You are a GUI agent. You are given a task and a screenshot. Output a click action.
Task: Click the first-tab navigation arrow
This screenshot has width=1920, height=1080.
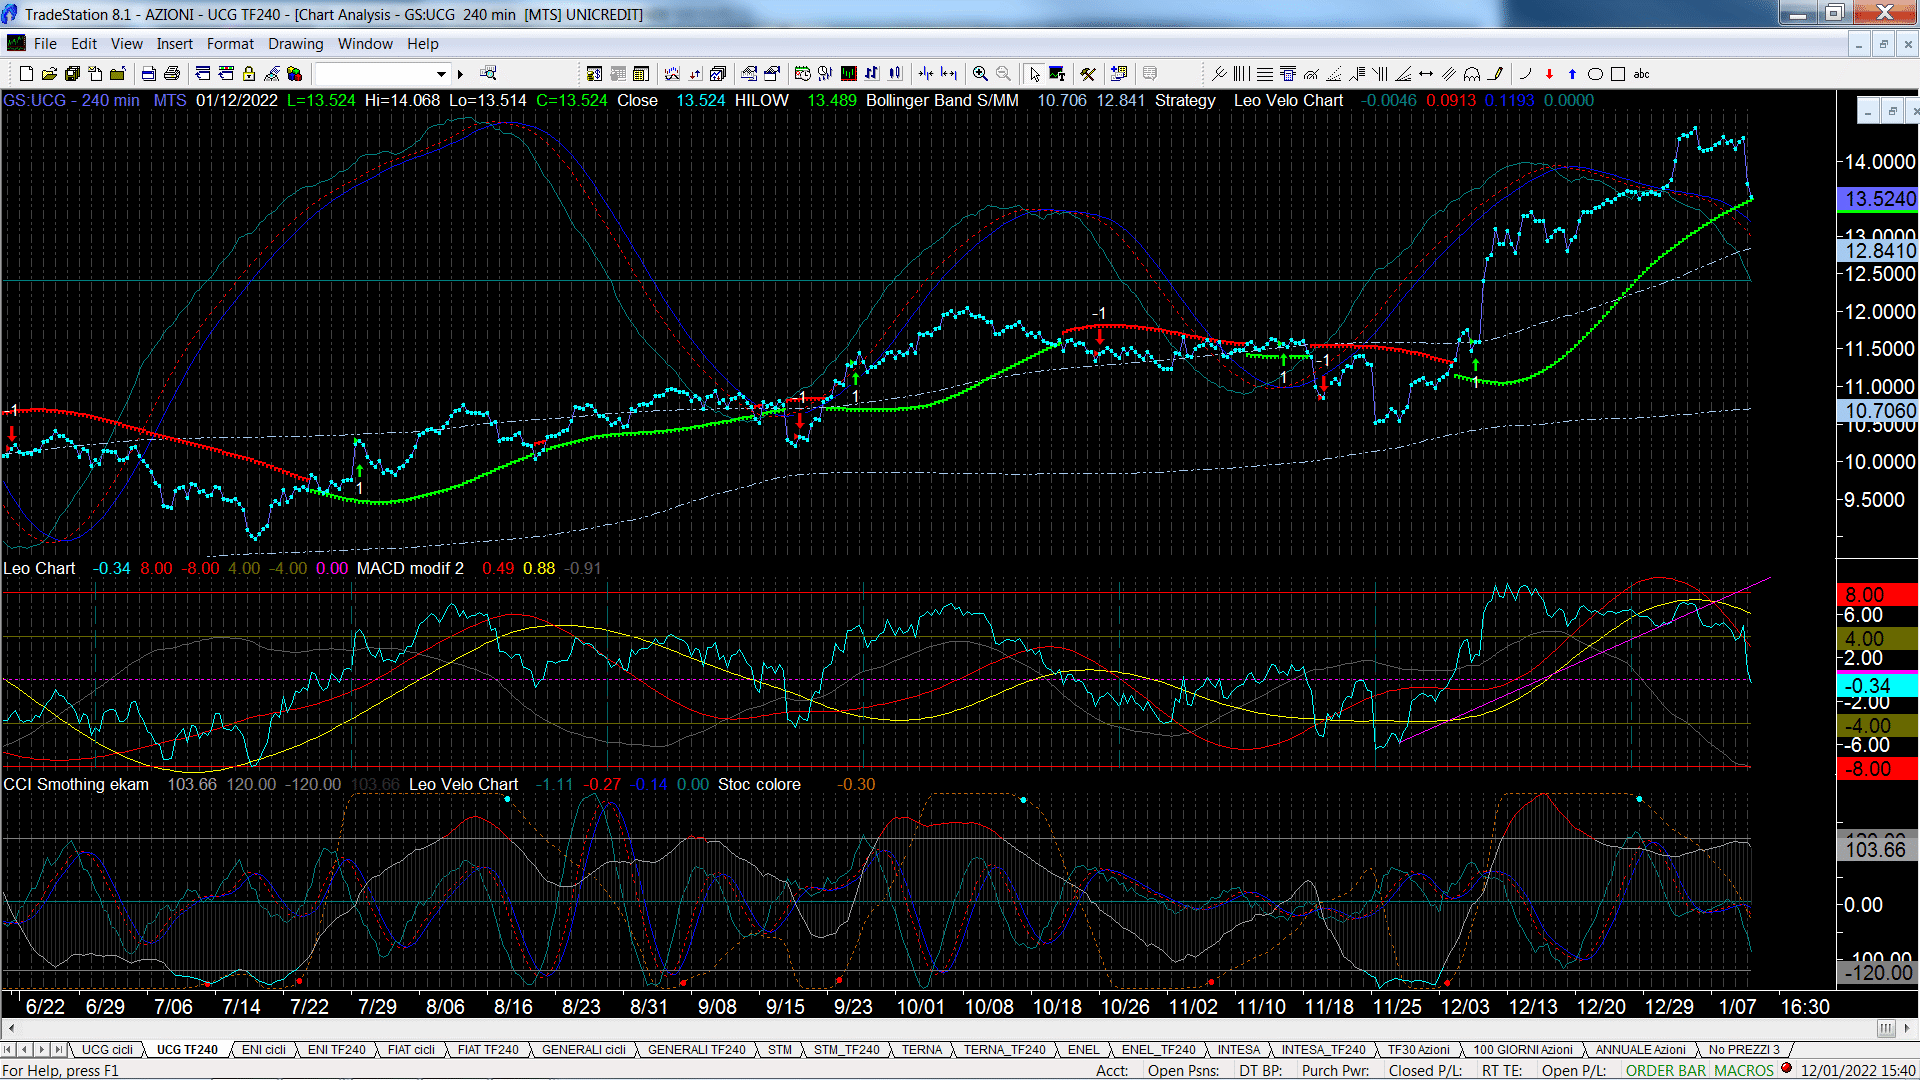(9, 1049)
